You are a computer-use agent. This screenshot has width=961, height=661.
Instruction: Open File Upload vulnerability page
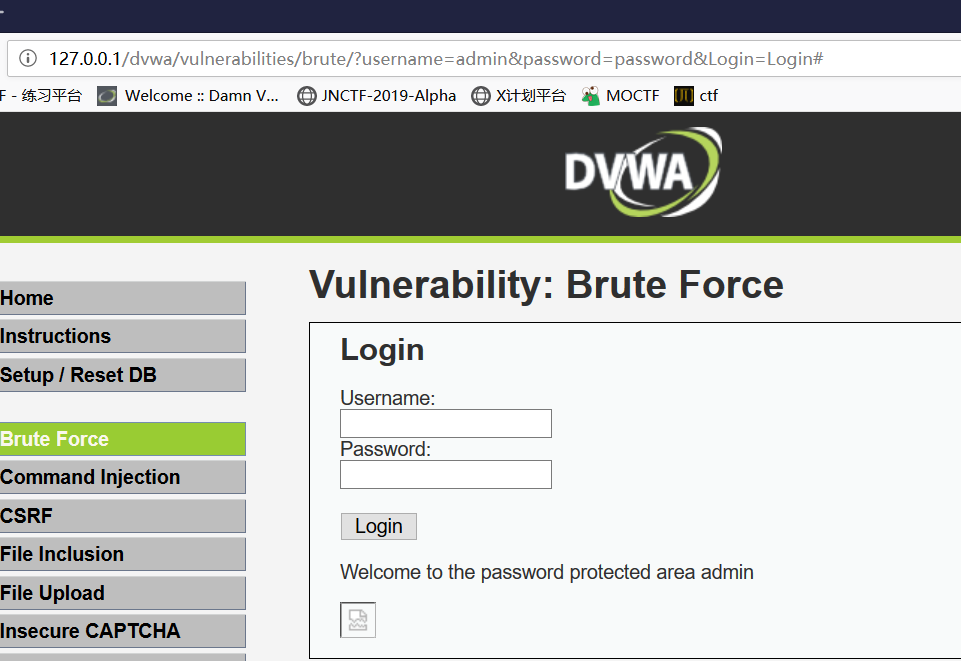point(122,593)
